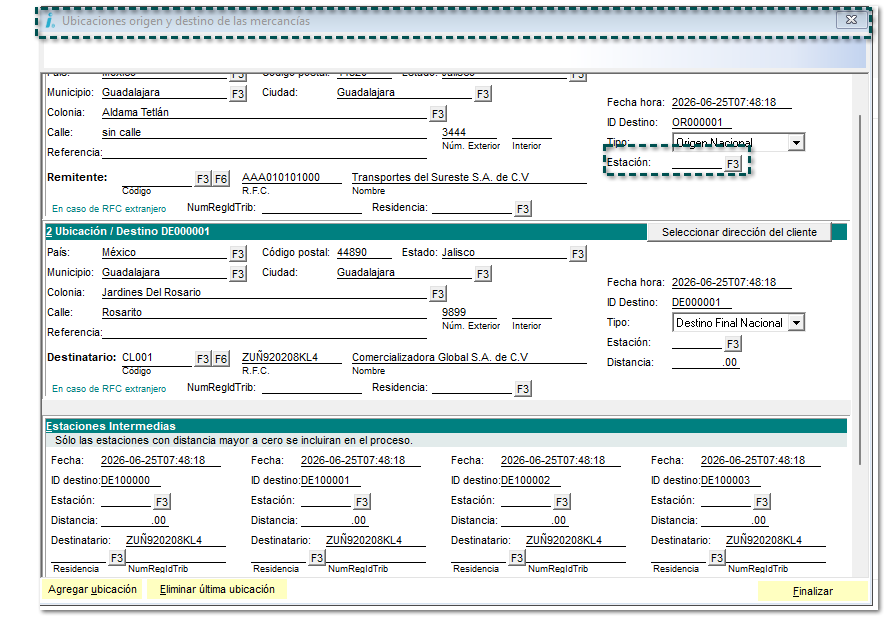887x619 pixels.
Task: Click Remitente NumRegIdTrib field
Action: pyautogui.click(x=312, y=208)
